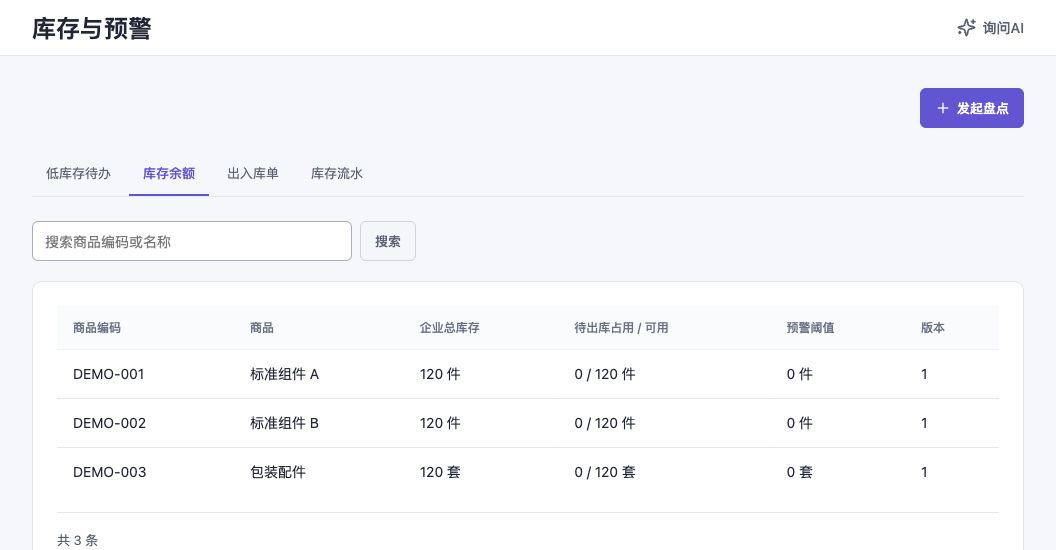1056x550 pixels.
Task: Click 0 / 120 套 in DEMO-003 row
Action: coord(605,473)
